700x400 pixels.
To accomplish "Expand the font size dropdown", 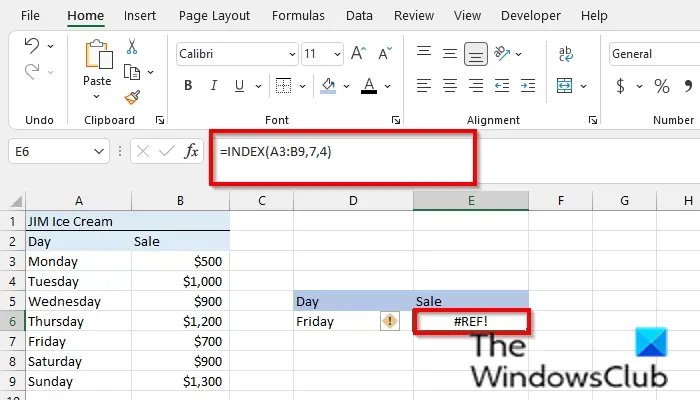I will click(x=337, y=54).
